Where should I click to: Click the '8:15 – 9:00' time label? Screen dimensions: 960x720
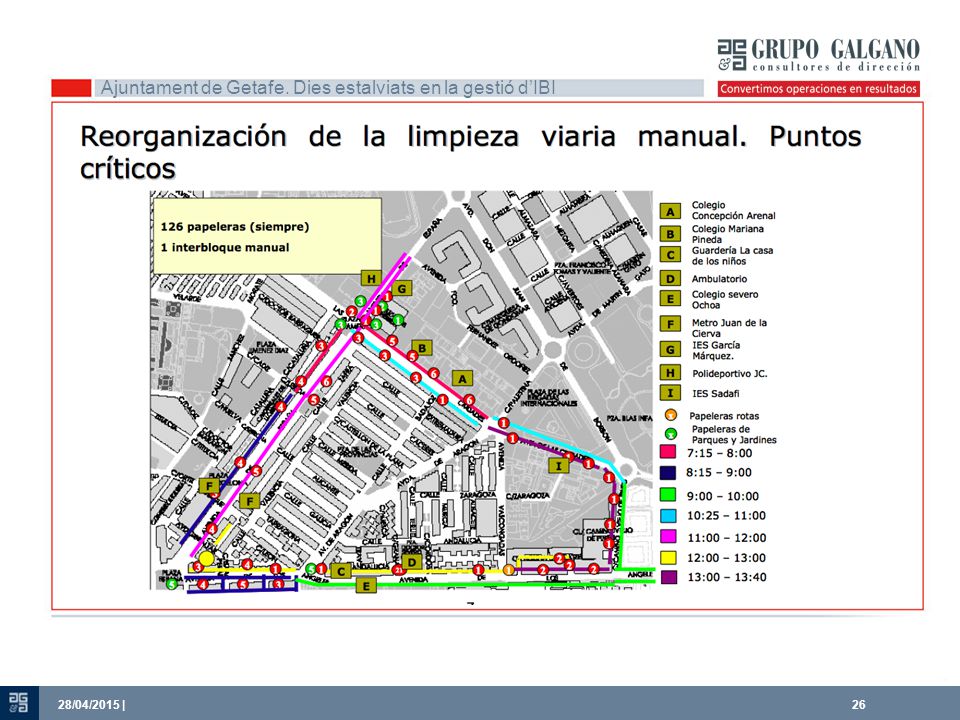719,473
